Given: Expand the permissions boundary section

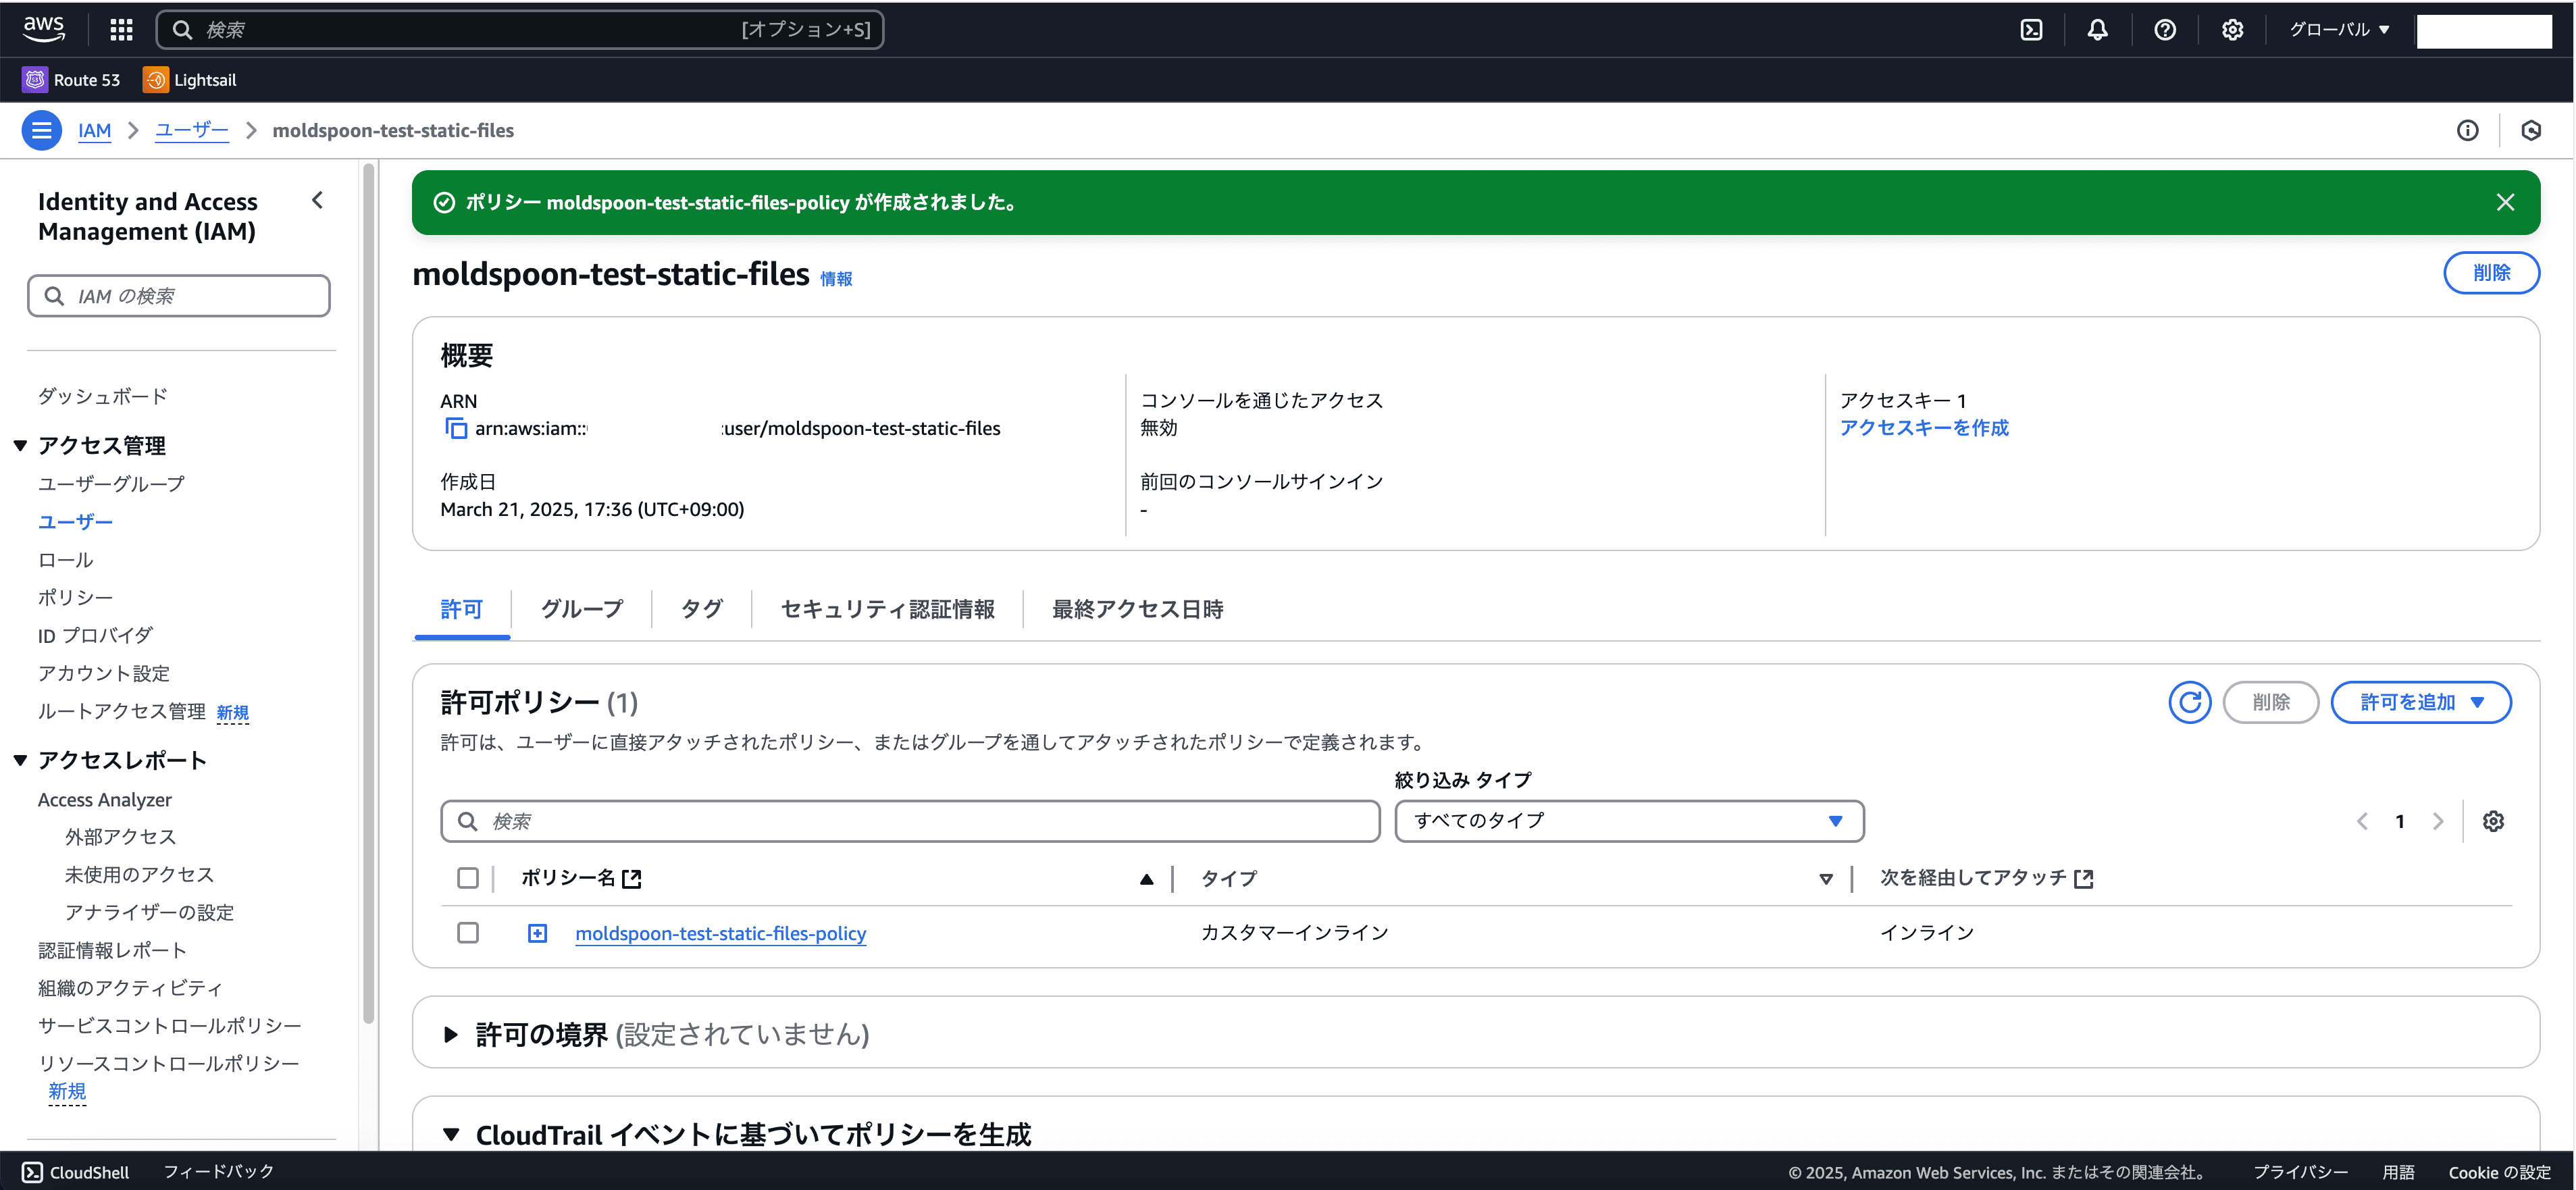Looking at the screenshot, I should point(450,1034).
